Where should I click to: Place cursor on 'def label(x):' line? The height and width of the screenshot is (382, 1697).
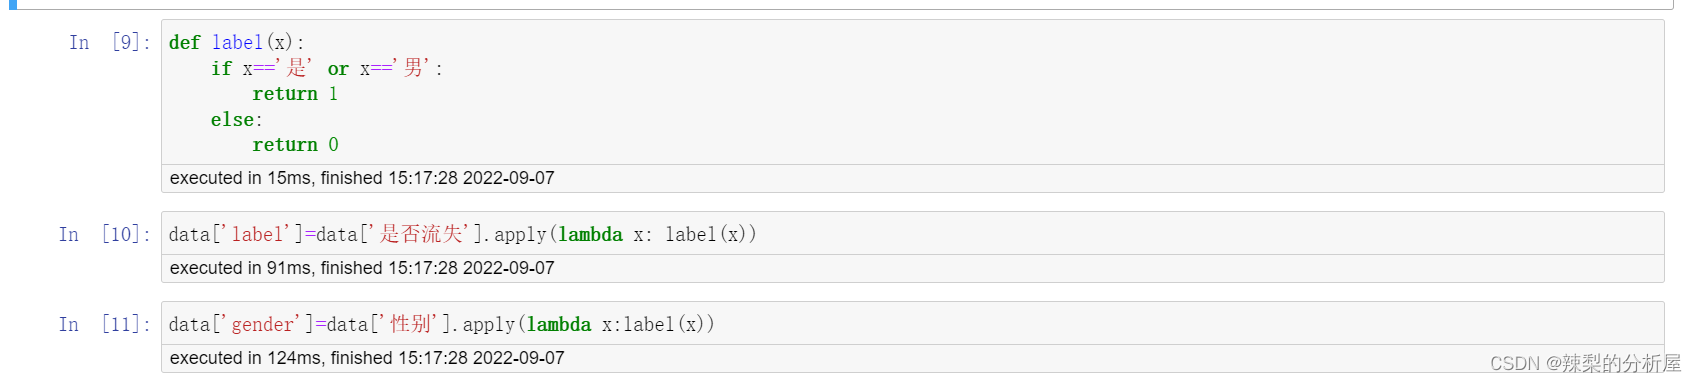[x=237, y=42]
